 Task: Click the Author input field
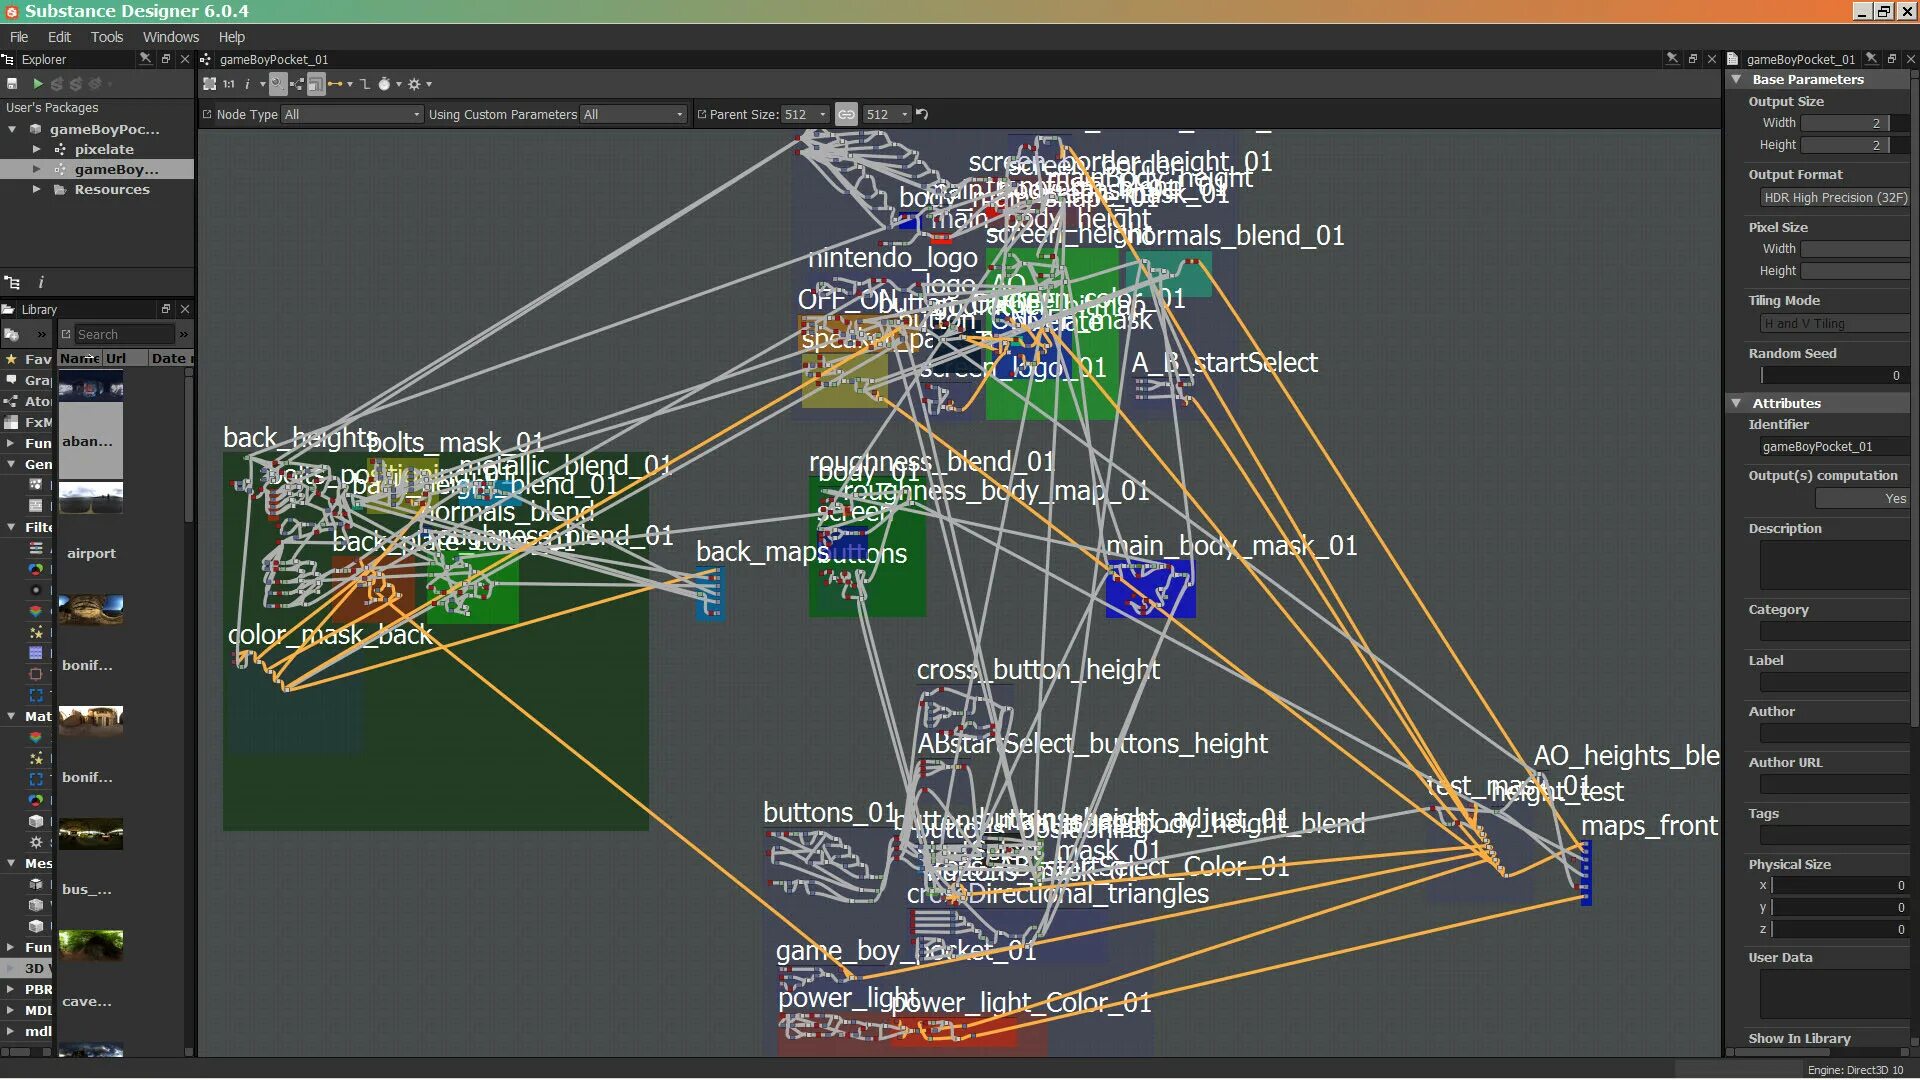(x=1835, y=734)
